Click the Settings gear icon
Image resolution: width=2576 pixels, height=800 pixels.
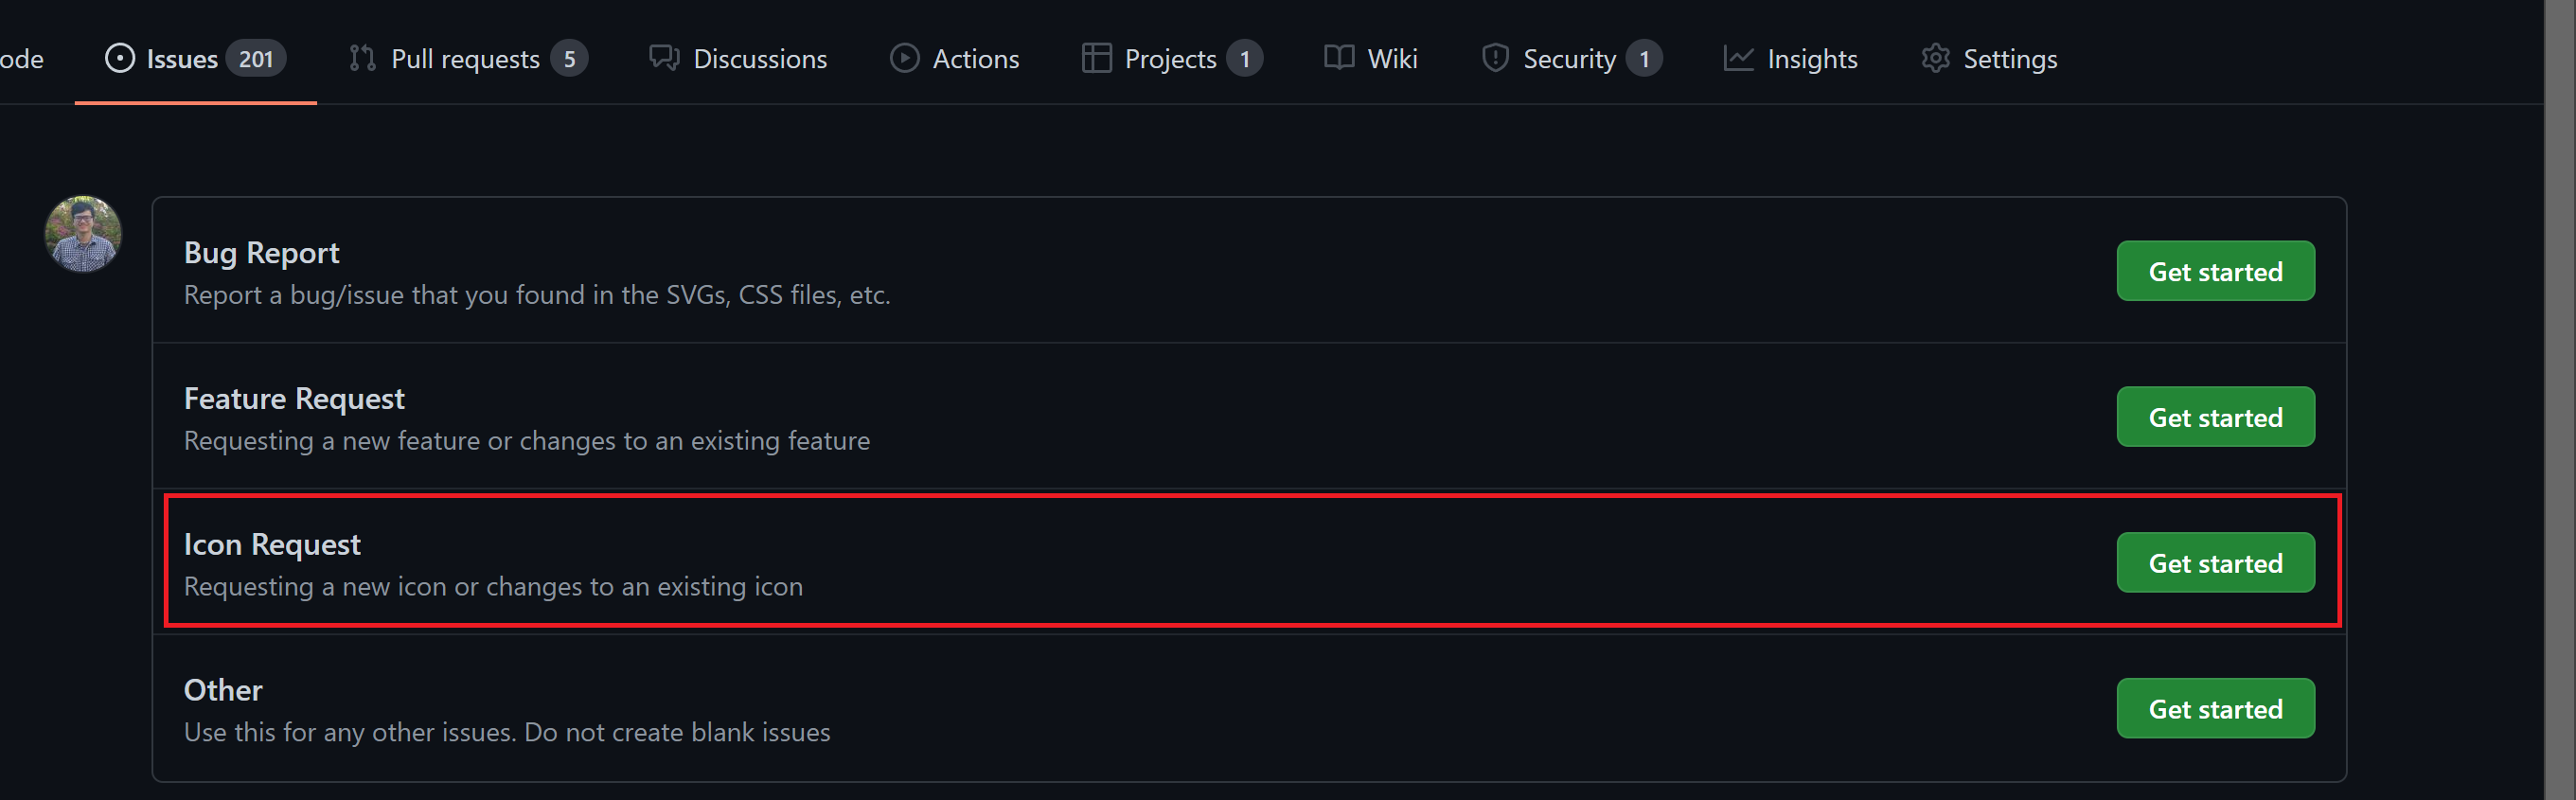pos(1935,58)
